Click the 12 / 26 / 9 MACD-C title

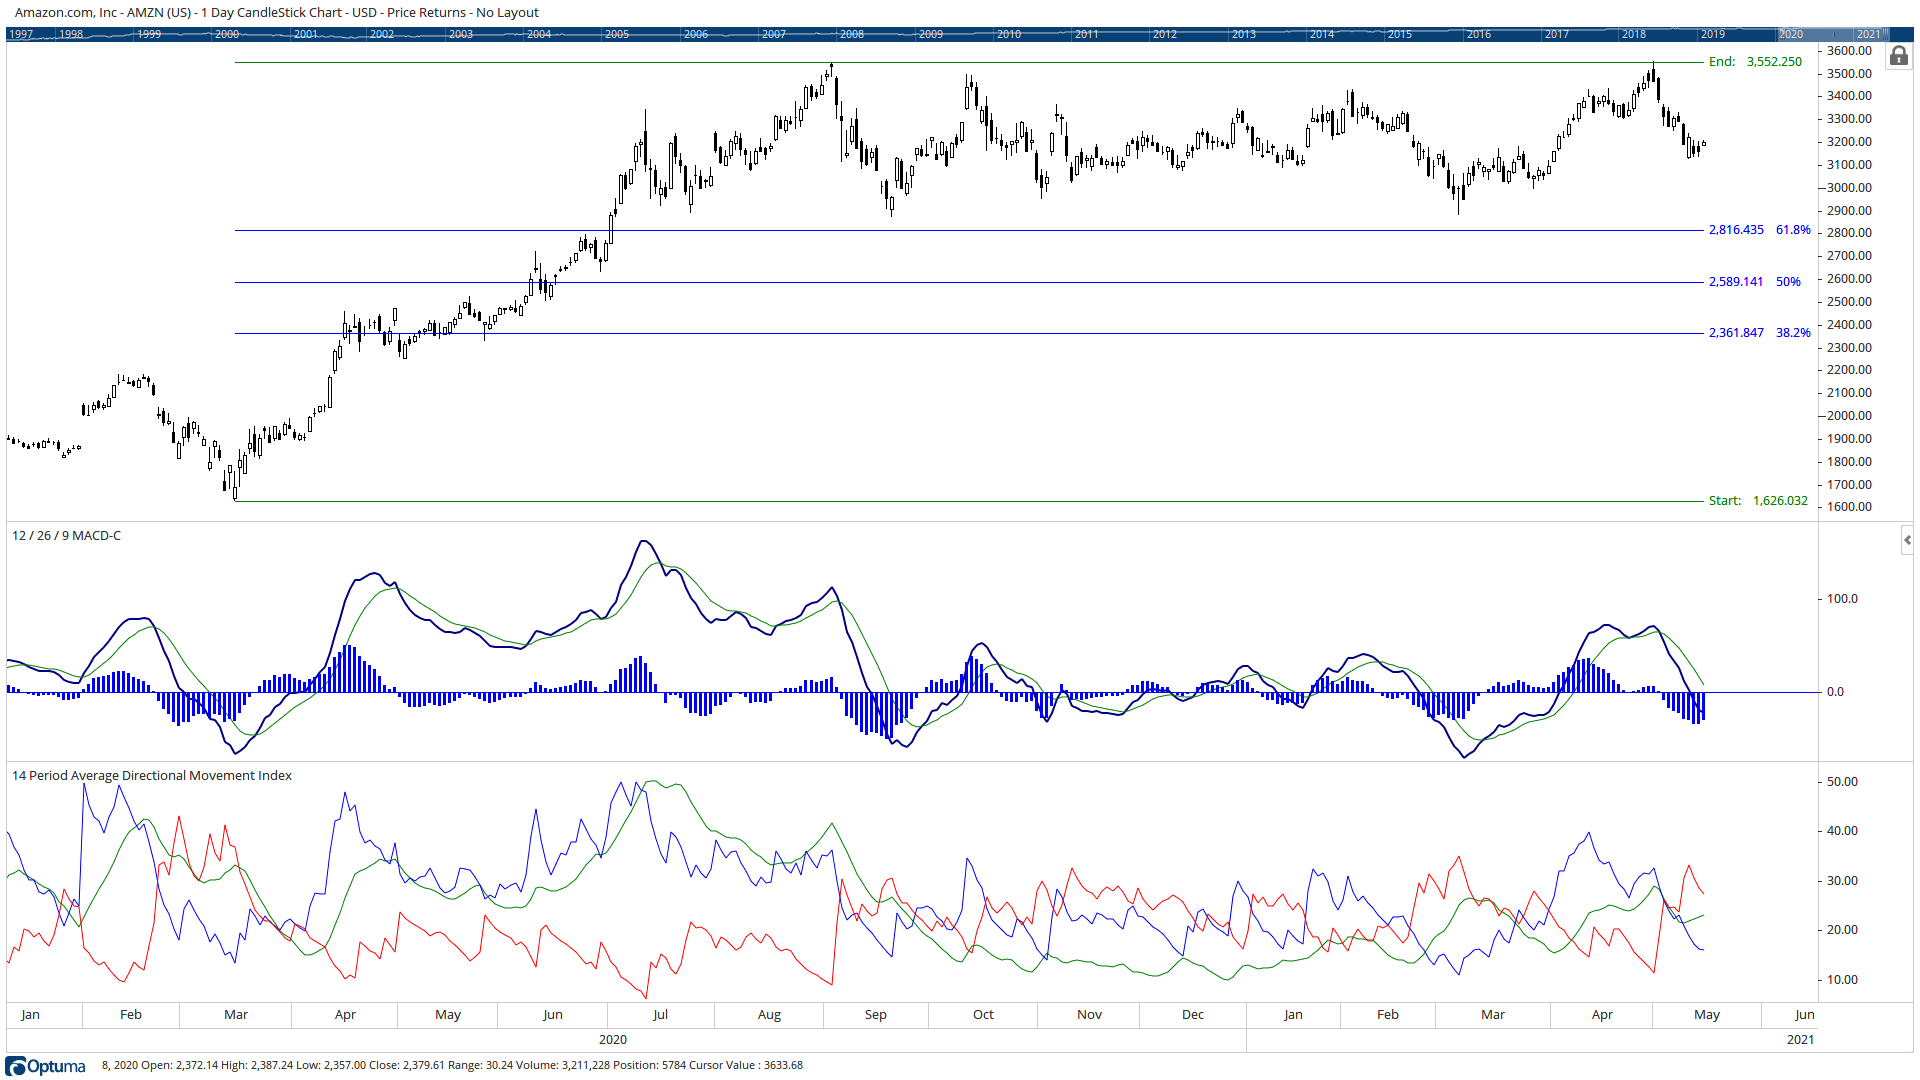pos(66,536)
